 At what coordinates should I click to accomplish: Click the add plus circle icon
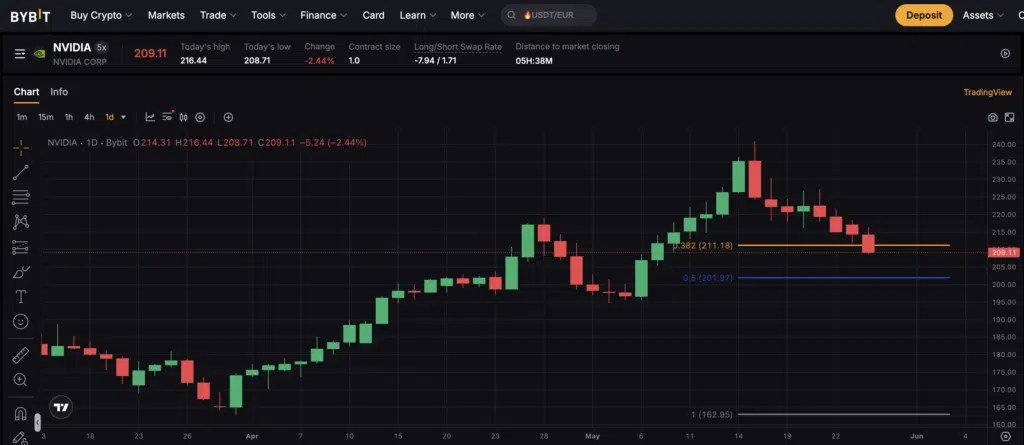click(x=228, y=117)
